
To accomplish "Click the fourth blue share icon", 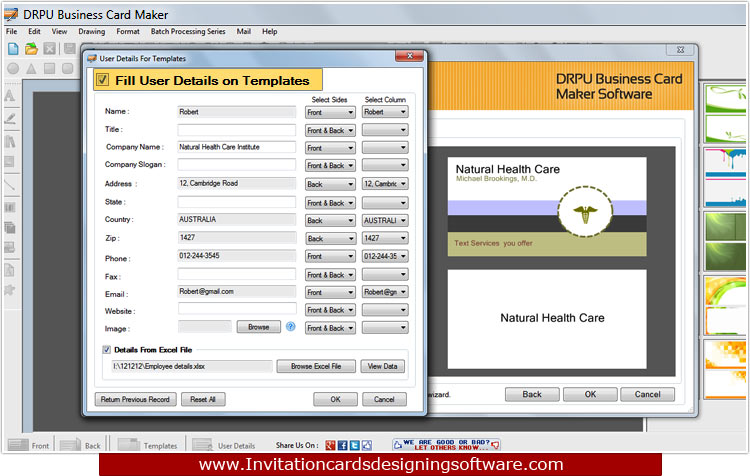I will click(x=367, y=445).
